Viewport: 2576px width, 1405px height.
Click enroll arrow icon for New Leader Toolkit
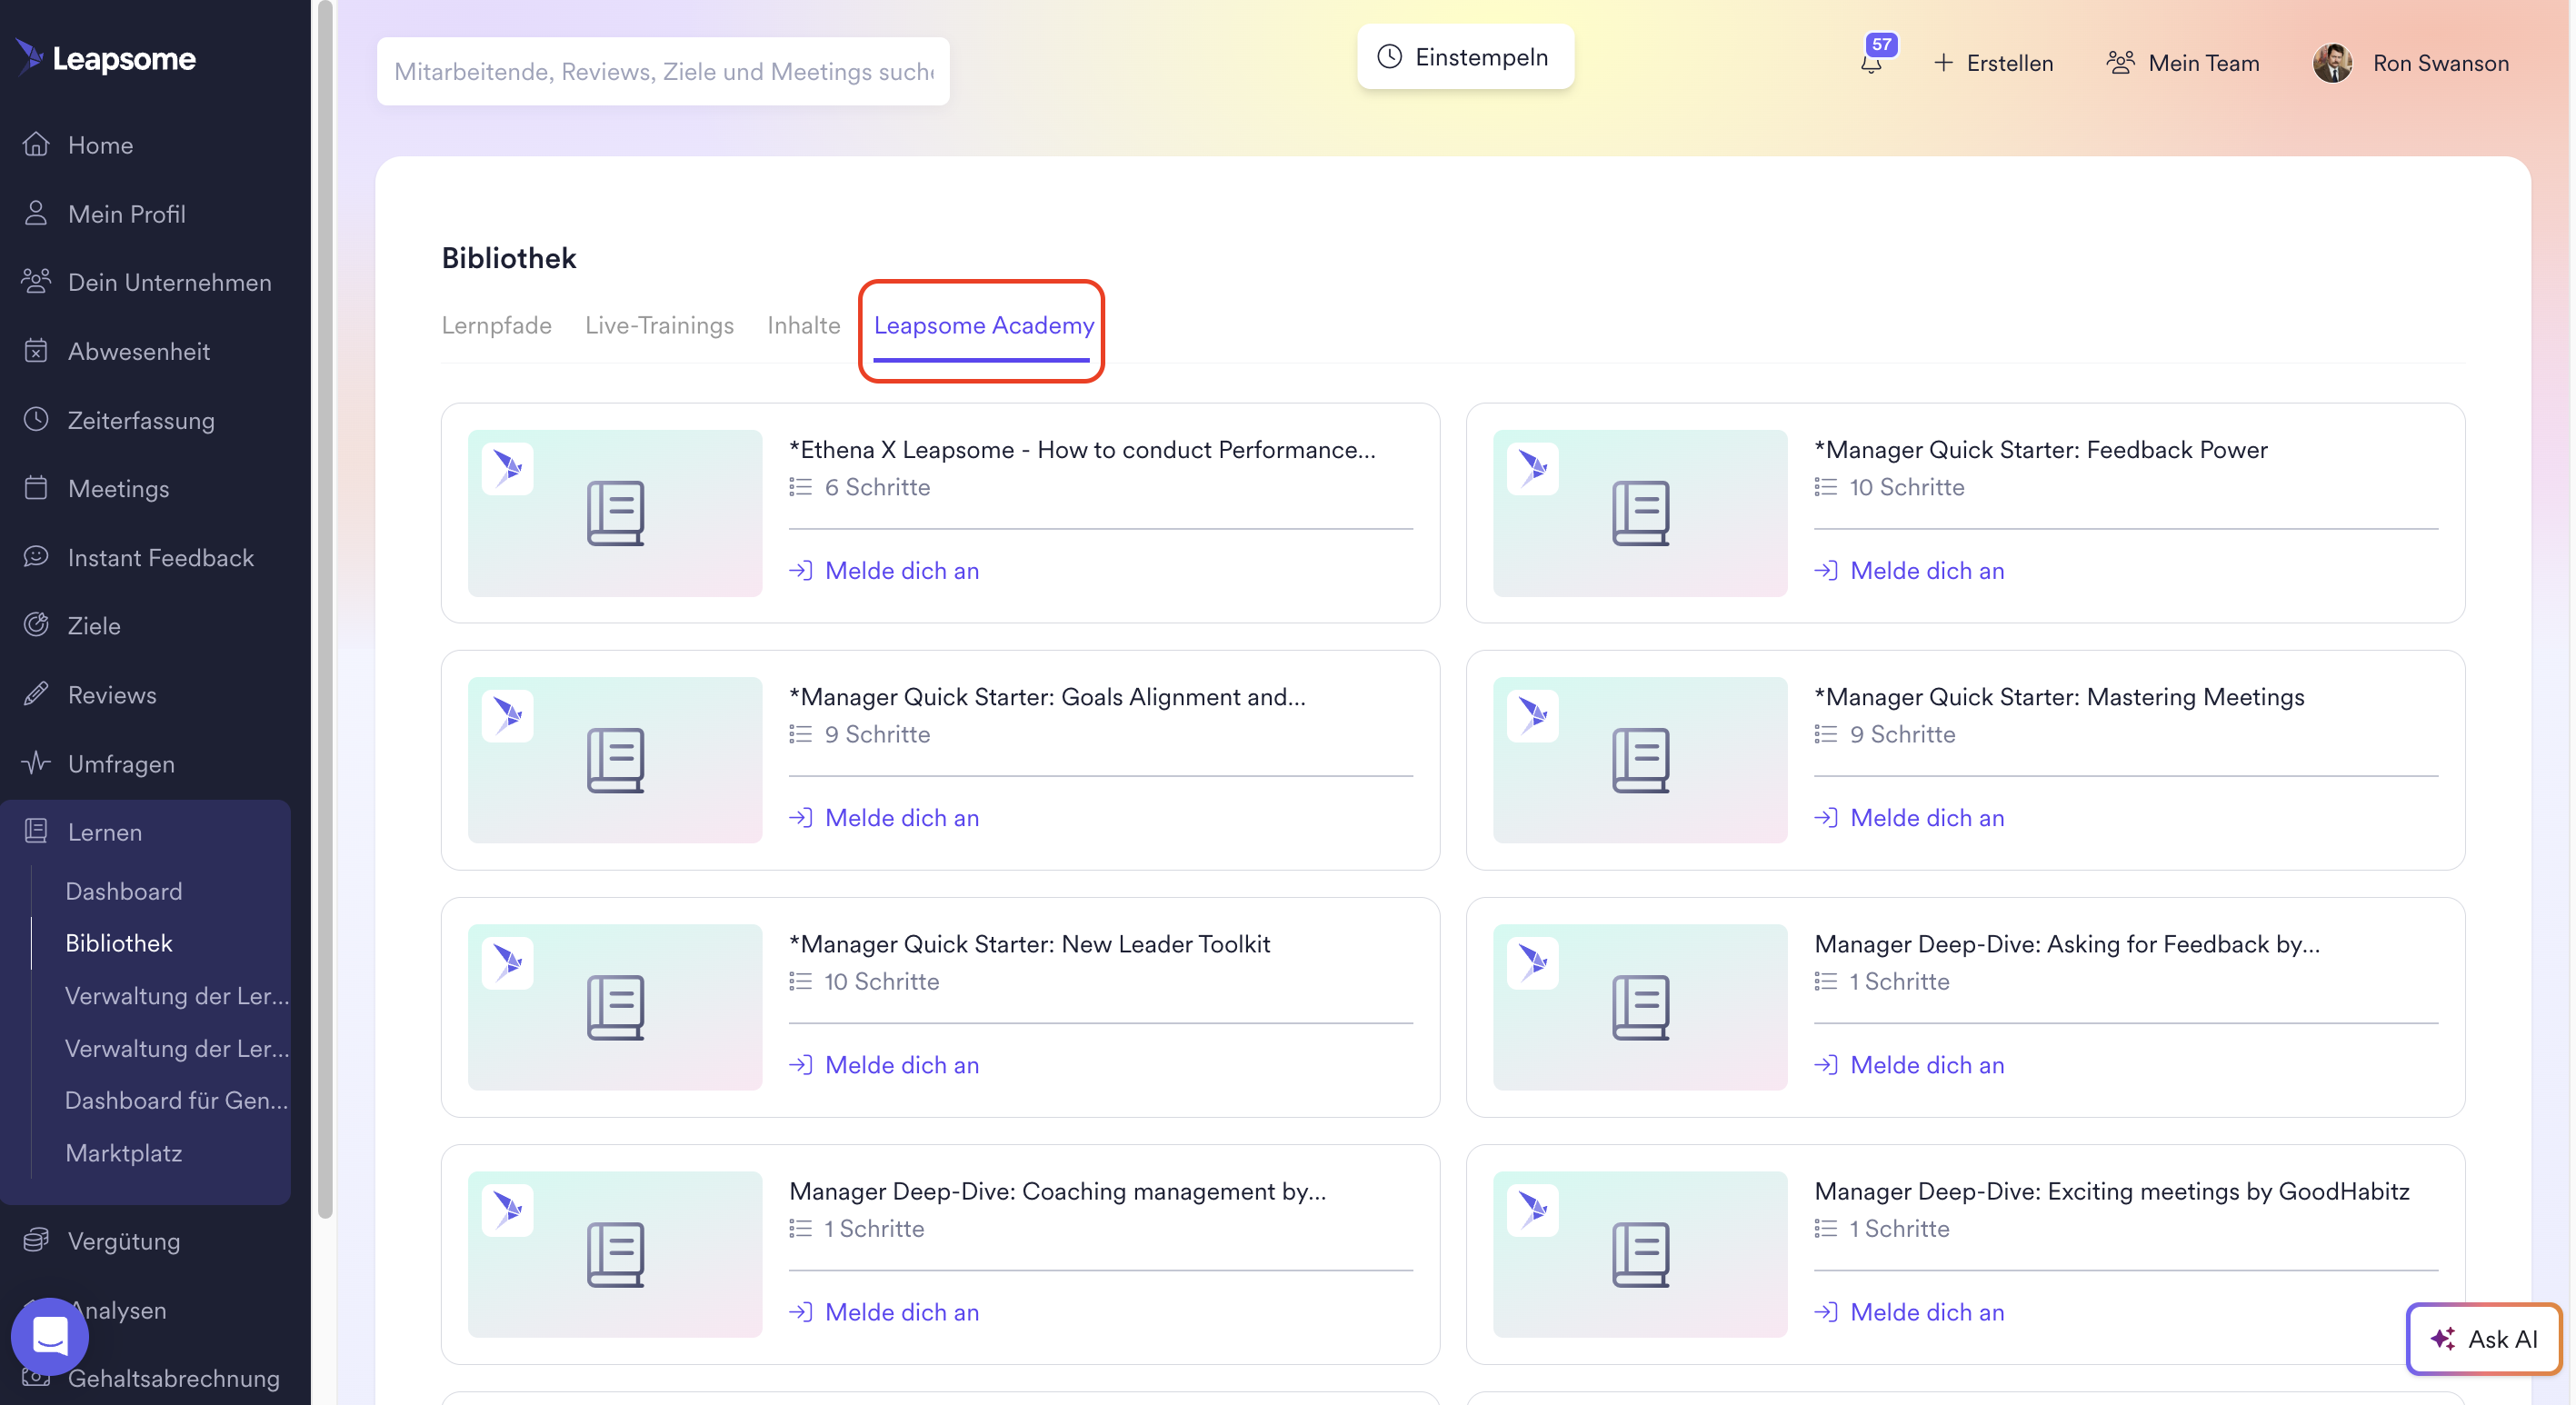[800, 1064]
